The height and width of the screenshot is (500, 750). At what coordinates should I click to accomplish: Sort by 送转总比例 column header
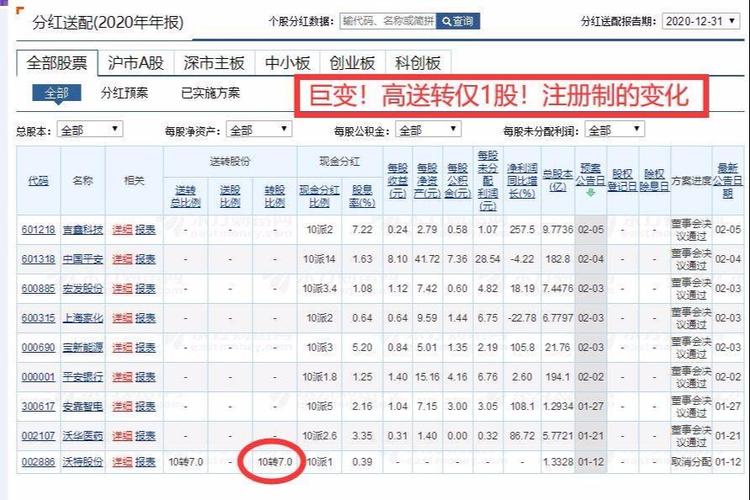(186, 196)
